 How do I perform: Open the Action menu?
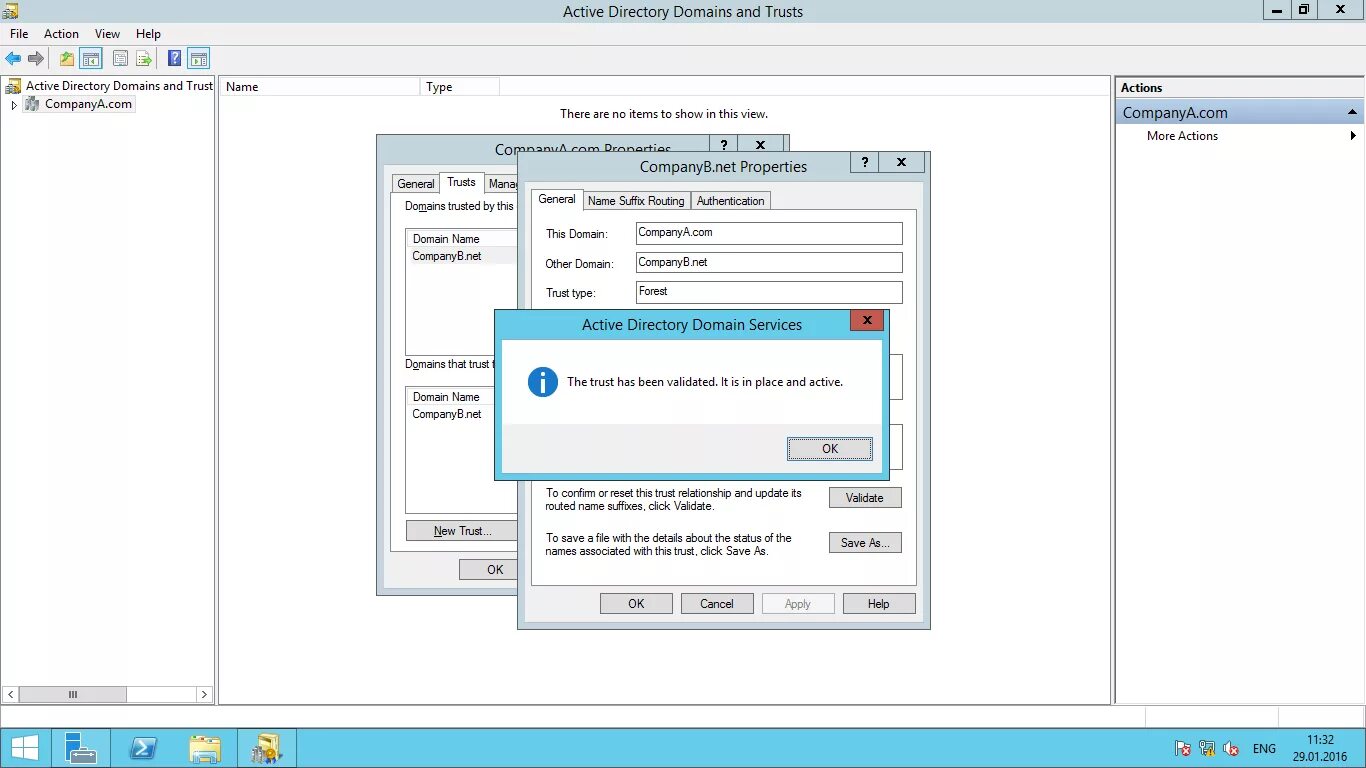click(x=61, y=34)
